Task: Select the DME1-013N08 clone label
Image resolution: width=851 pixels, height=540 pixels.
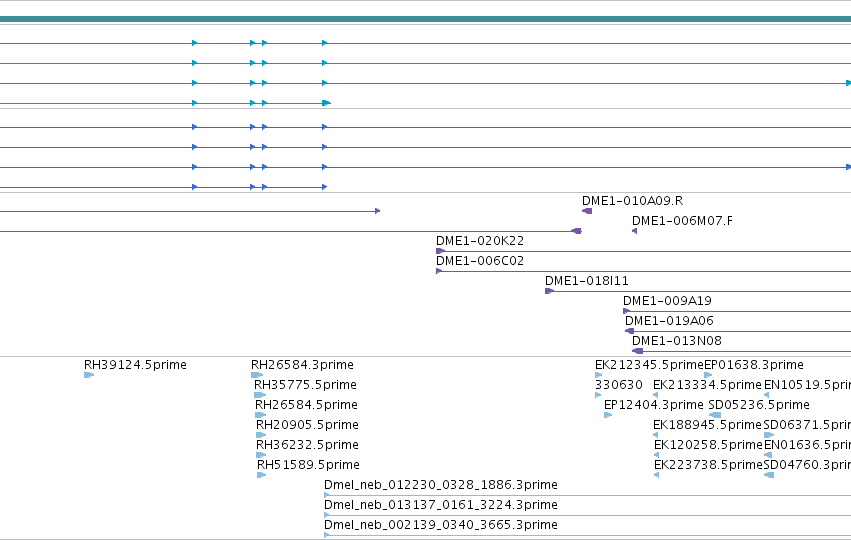Action: pyautogui.click(x=677, y=341)
